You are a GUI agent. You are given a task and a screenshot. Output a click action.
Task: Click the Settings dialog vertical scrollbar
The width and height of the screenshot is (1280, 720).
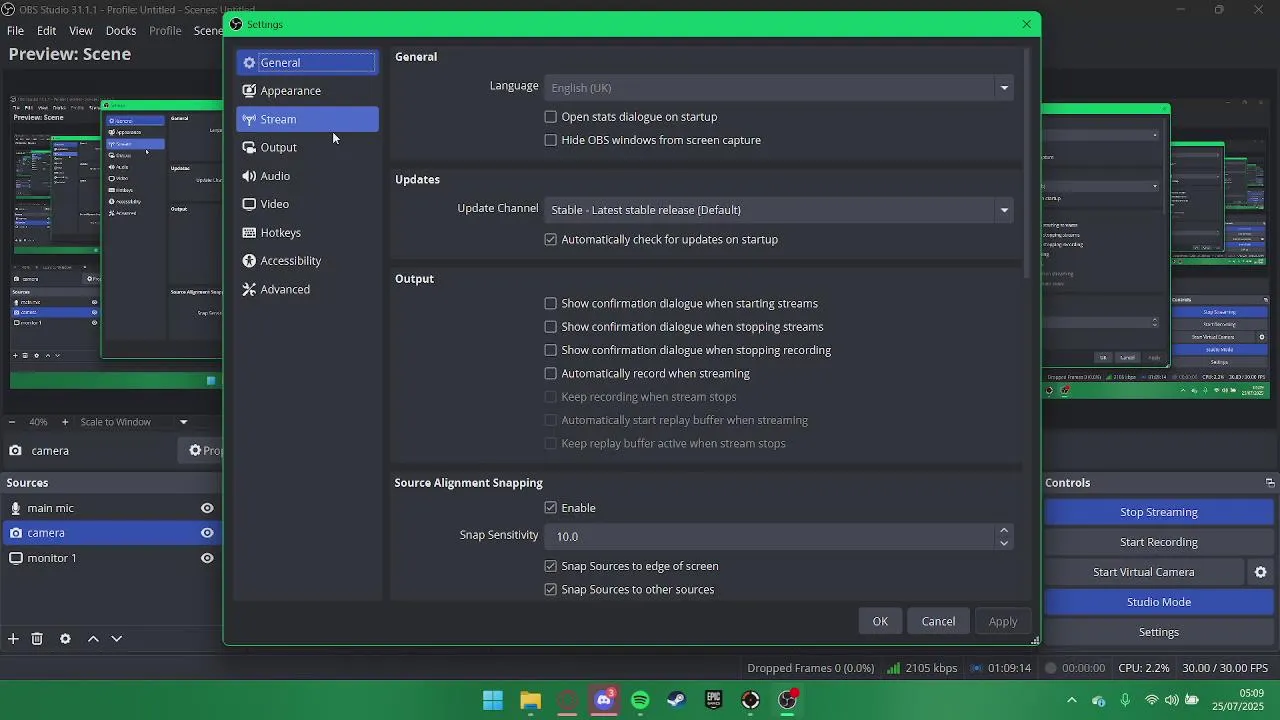[x=1029, y=163]
